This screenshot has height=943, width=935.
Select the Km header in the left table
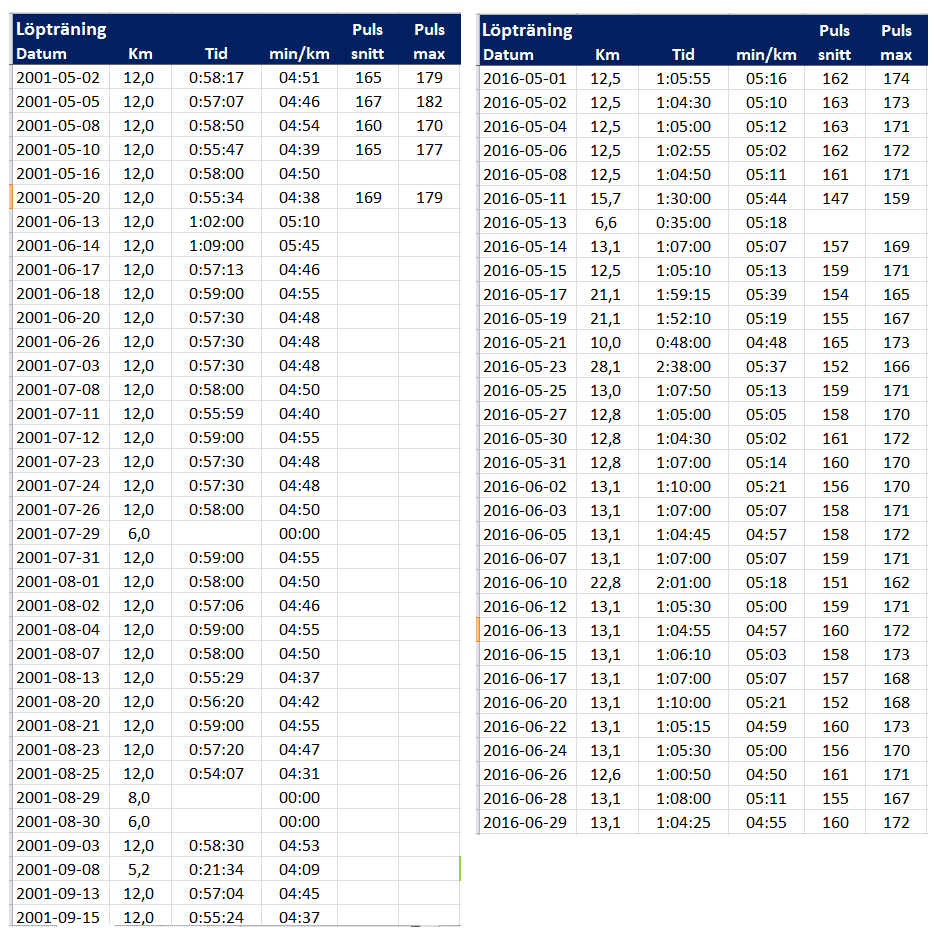(140, 54)
